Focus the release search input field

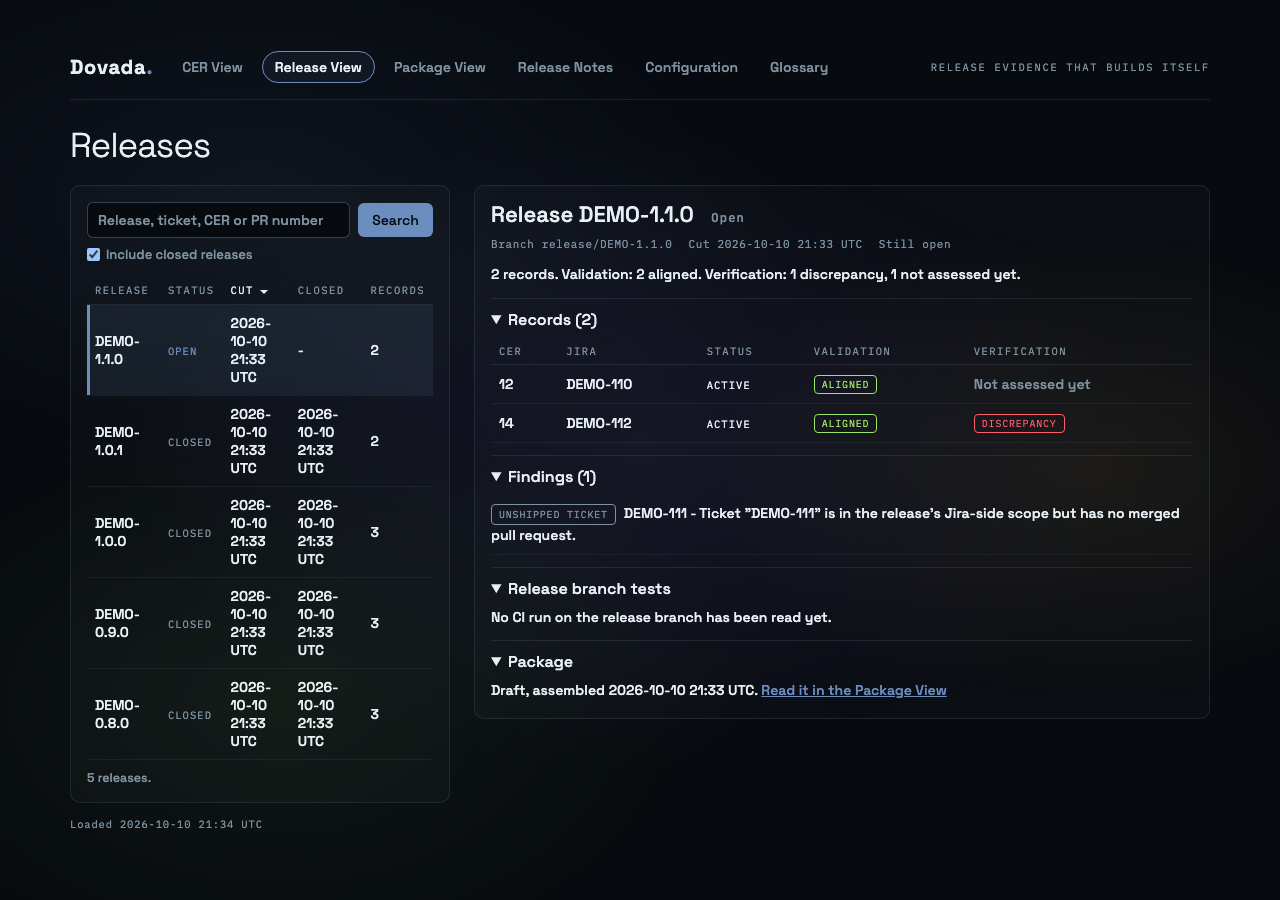218,220
